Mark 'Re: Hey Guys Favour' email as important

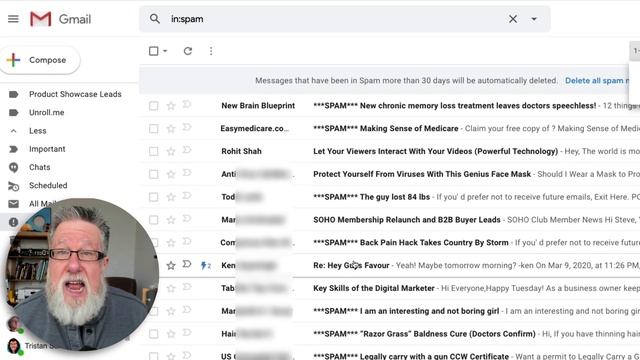(187, 264)
